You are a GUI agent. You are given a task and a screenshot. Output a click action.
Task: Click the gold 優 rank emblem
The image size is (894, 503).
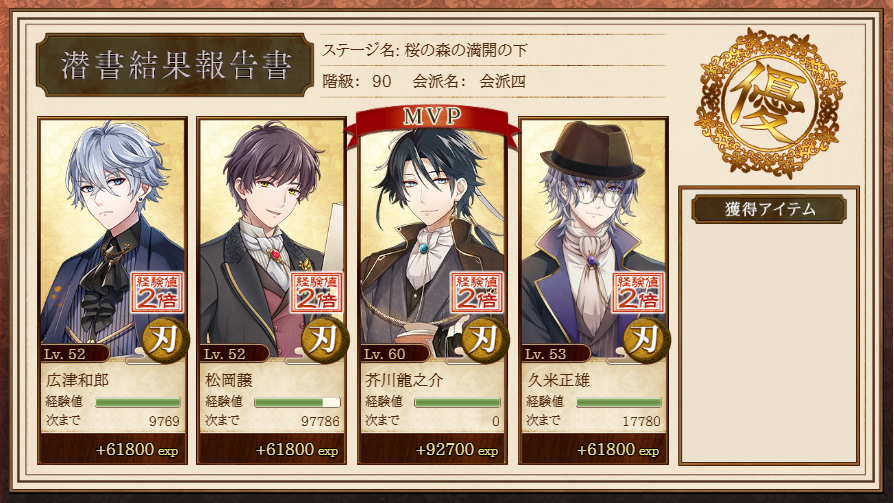769,103
